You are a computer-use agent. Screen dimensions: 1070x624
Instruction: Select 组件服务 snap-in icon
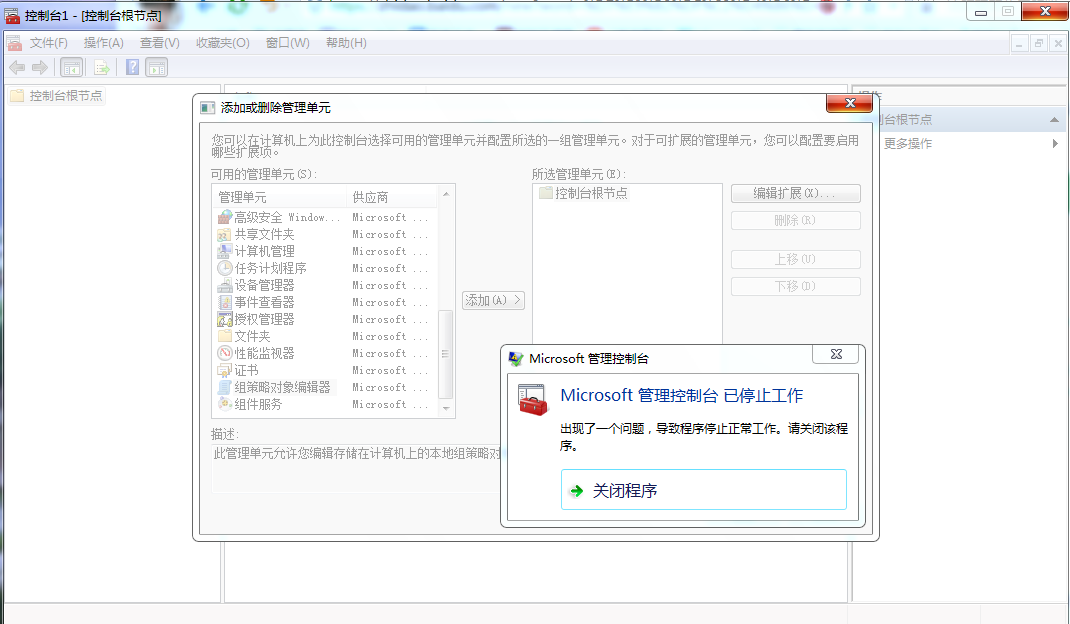(x=225, y=404)
